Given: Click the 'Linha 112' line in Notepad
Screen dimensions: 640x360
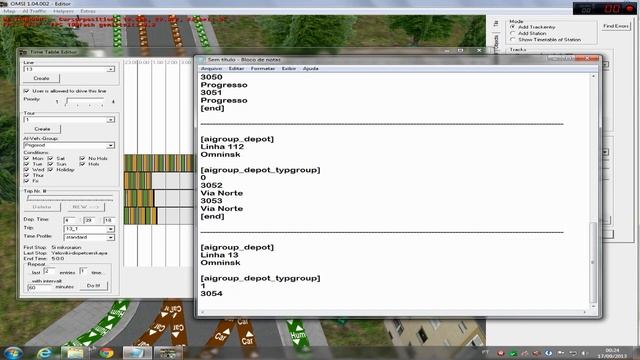Looking at the screenshot, I should (x=222, y=147).
